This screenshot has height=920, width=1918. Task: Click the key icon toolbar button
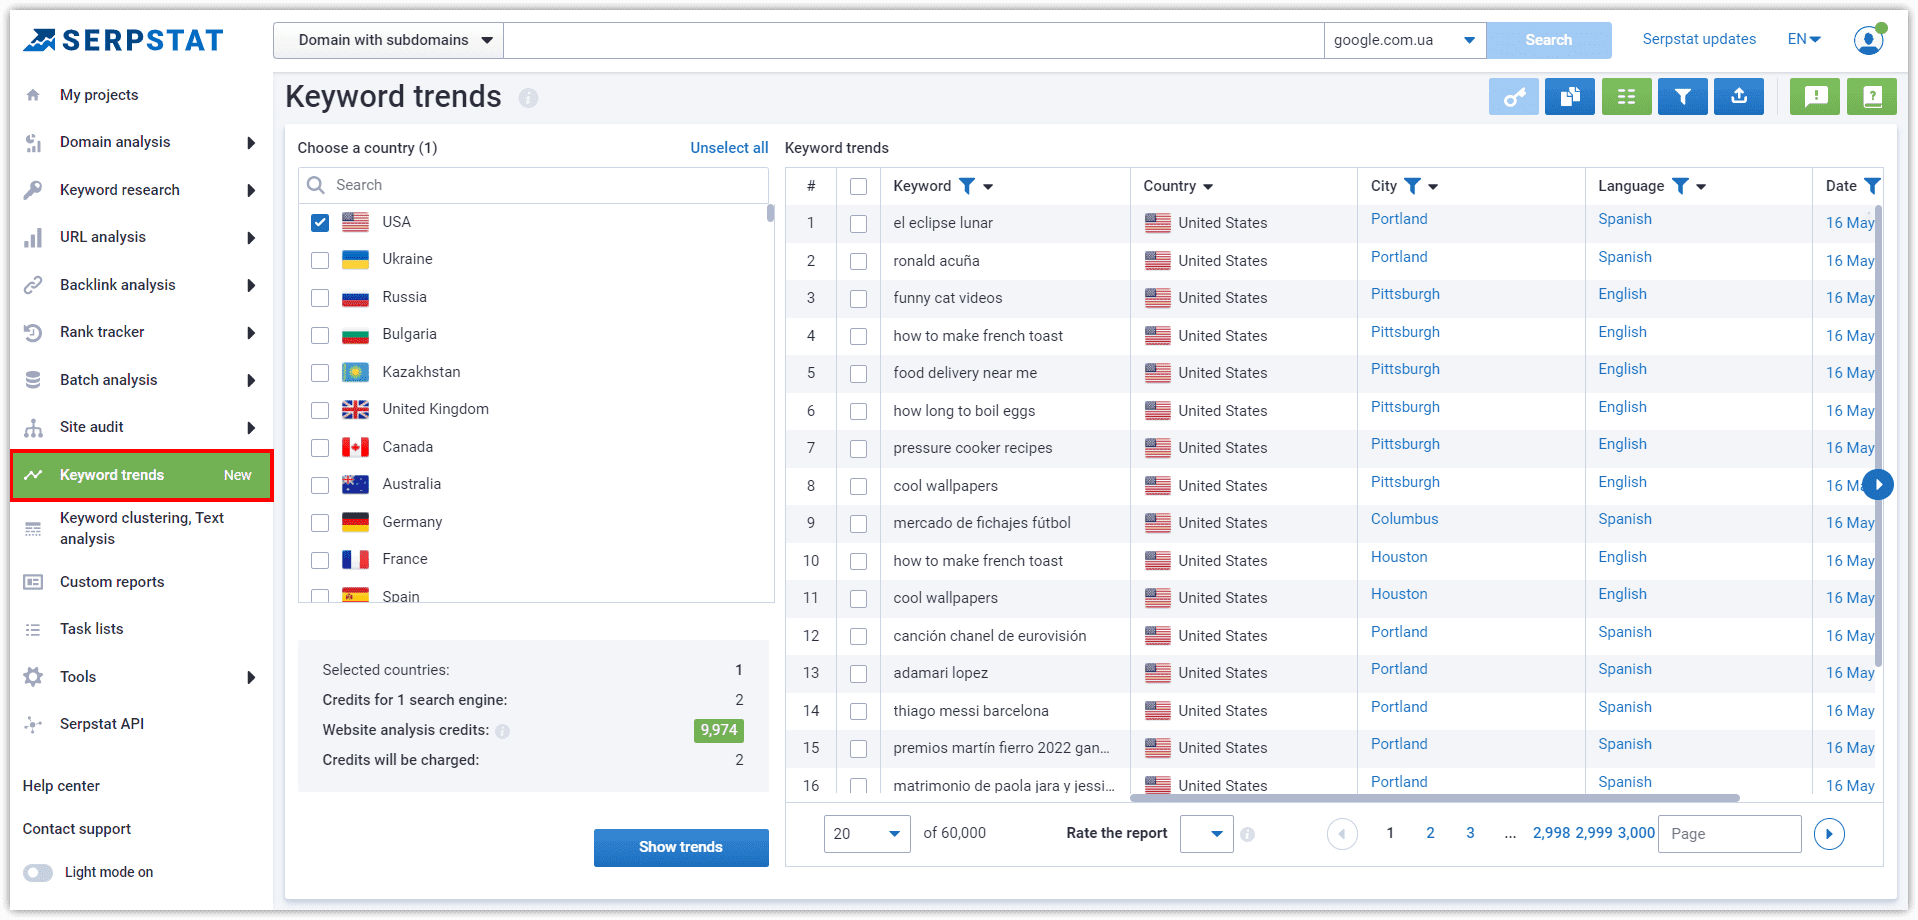1514,97
